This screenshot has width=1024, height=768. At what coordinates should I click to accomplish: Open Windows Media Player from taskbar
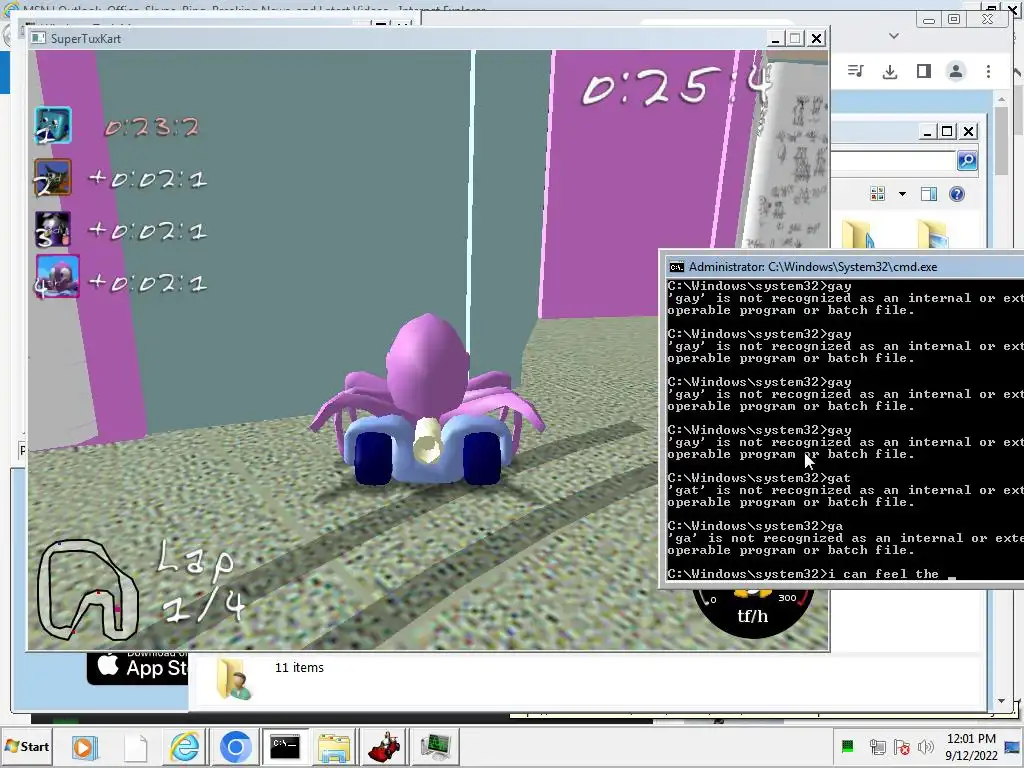tap(84, 746)
